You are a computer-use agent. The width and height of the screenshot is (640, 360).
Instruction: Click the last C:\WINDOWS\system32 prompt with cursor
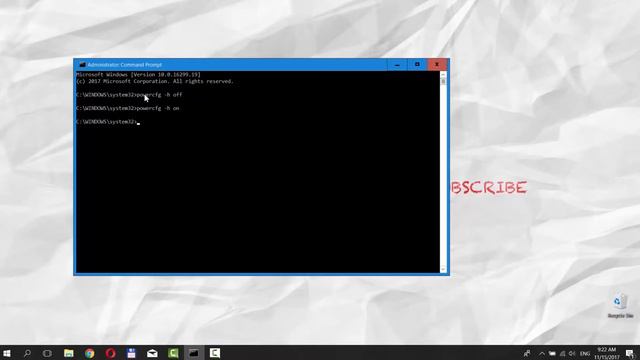108,122
